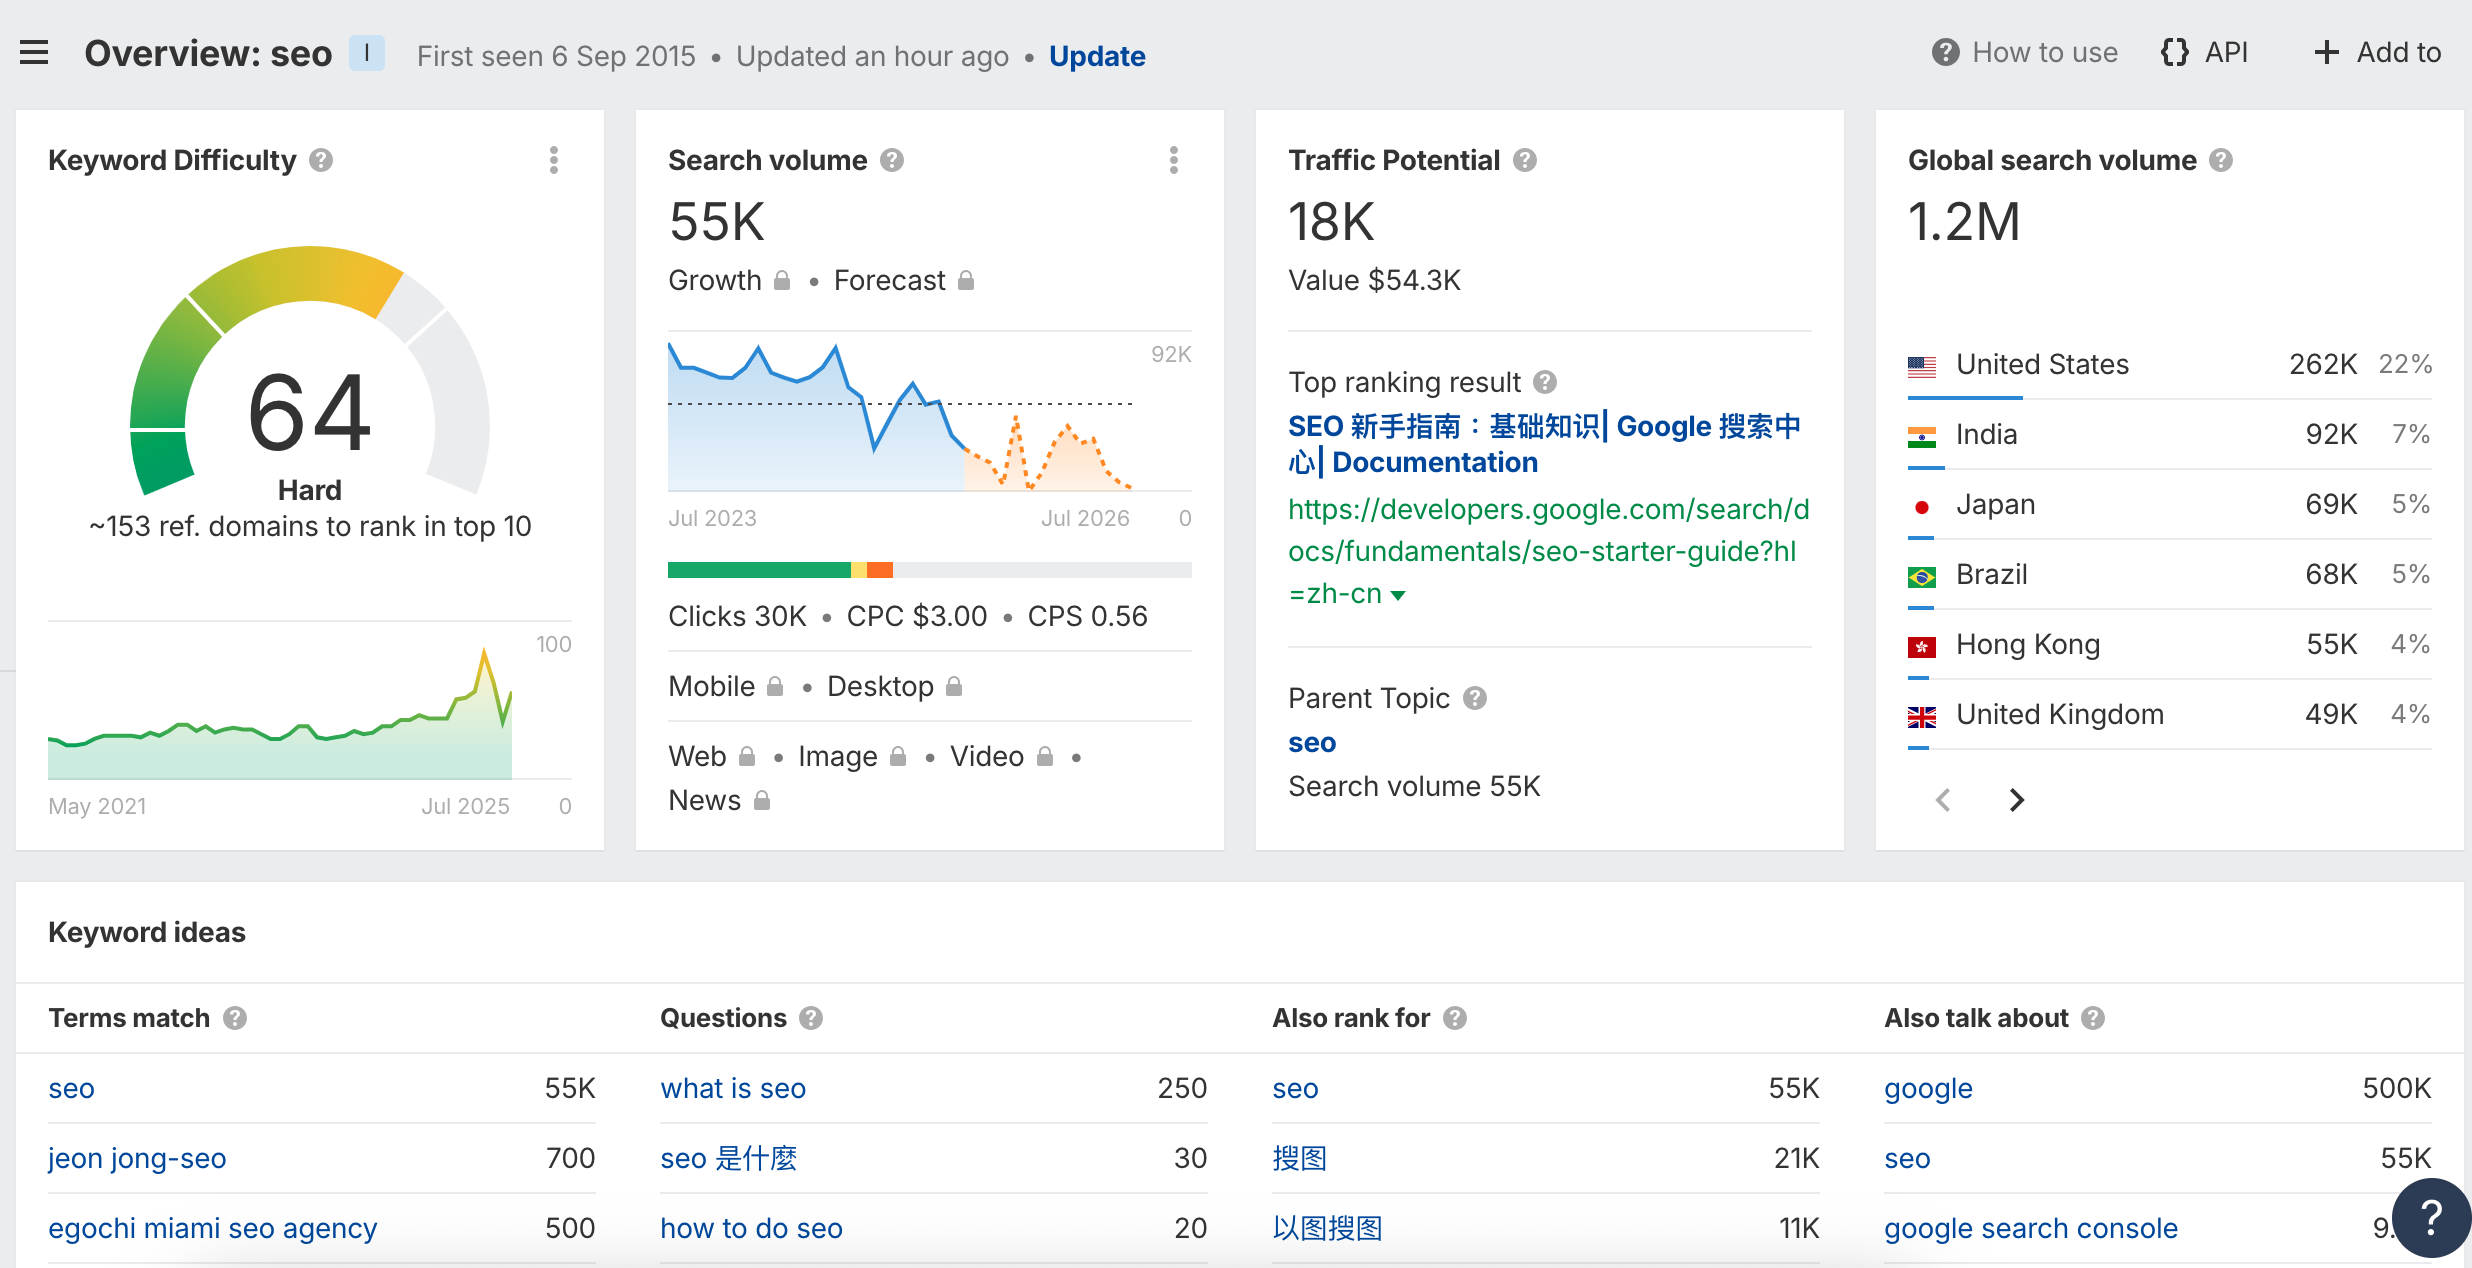Open the hamburger navigation menu
The image size is (2472, 1268).
[34, 53]
